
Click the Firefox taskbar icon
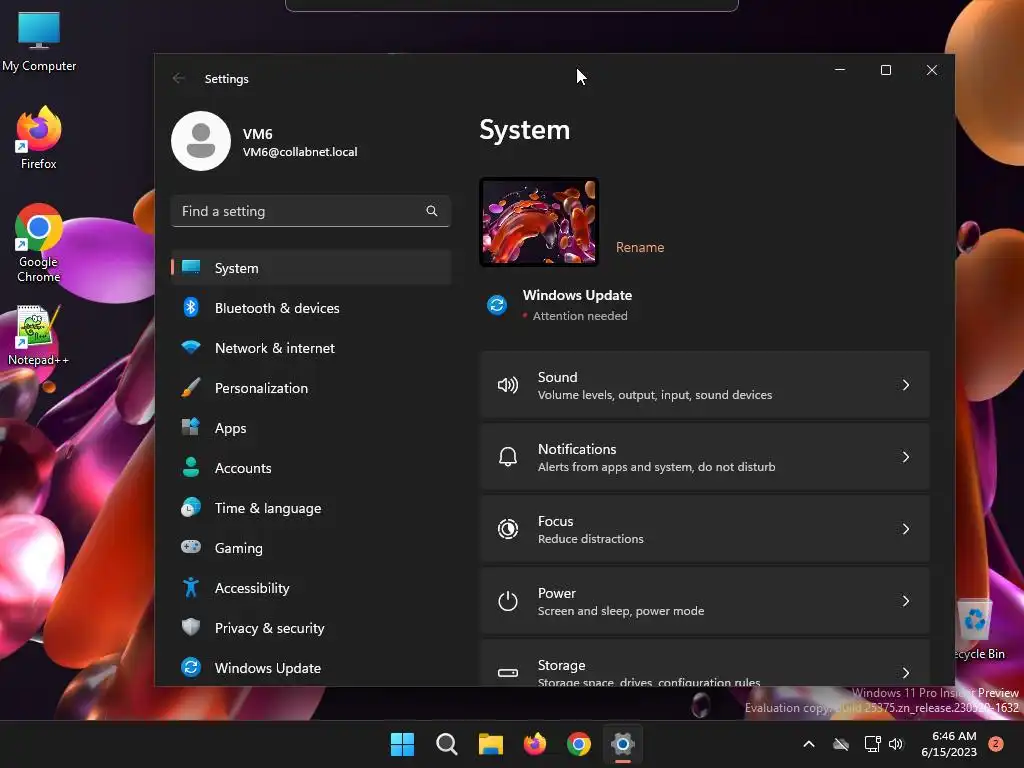[535, 744]
